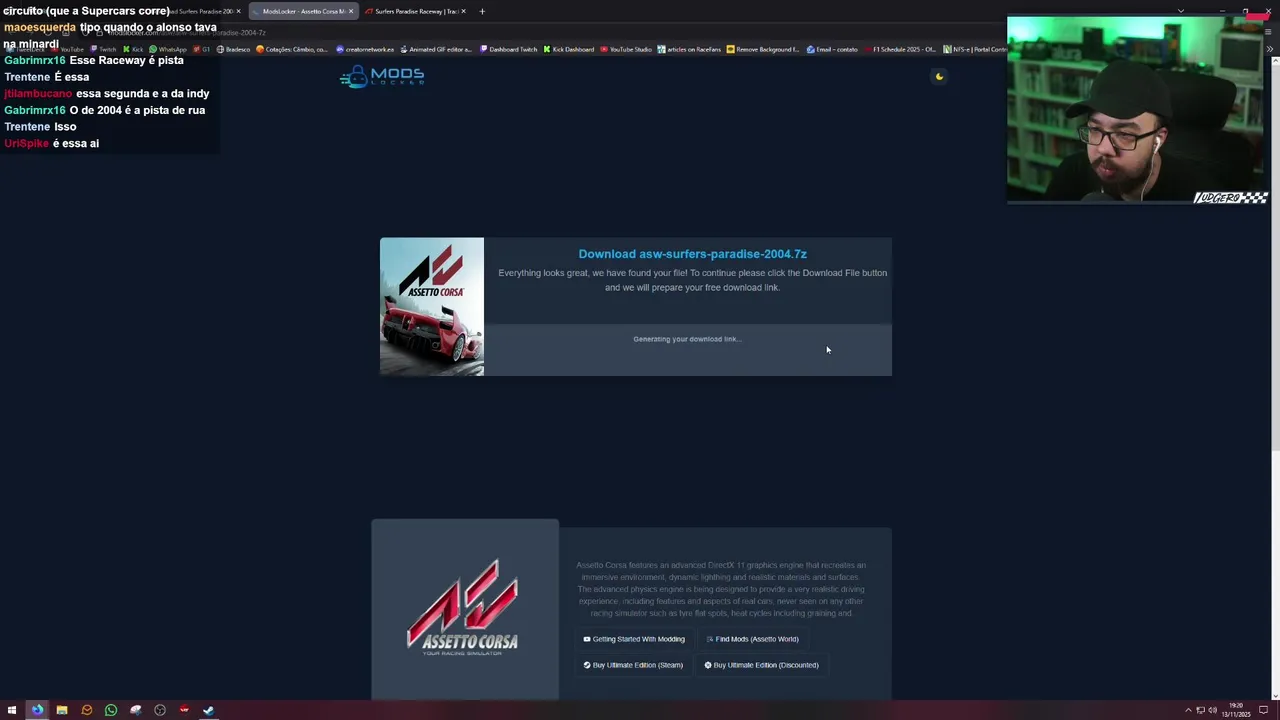Click Buy Ultimate Edition (Discounted) button

click(x=761, y=665)
